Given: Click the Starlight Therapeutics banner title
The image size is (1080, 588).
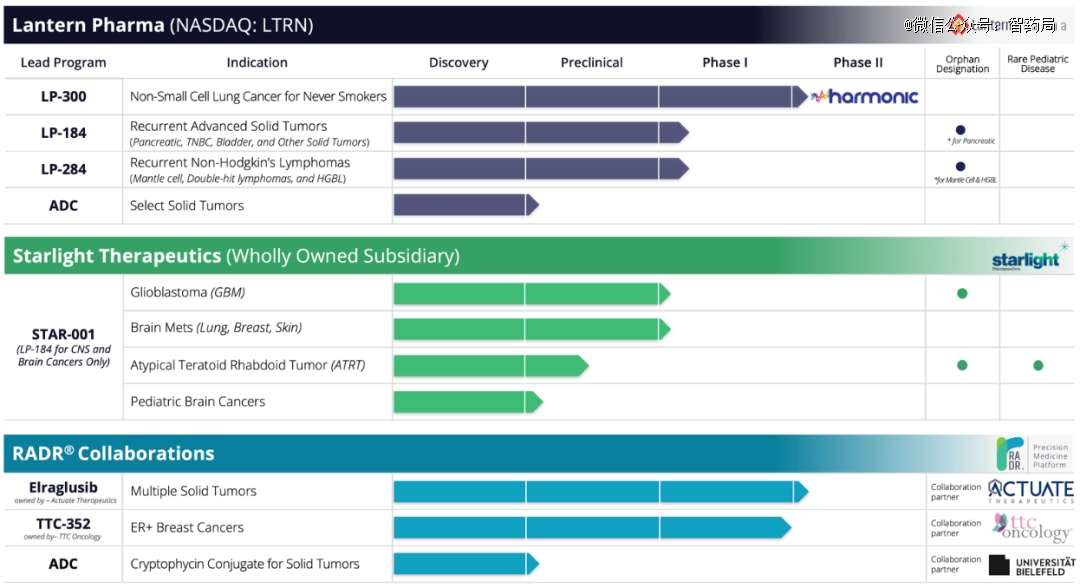Looking at the screenshot, I should pos(236,256).
